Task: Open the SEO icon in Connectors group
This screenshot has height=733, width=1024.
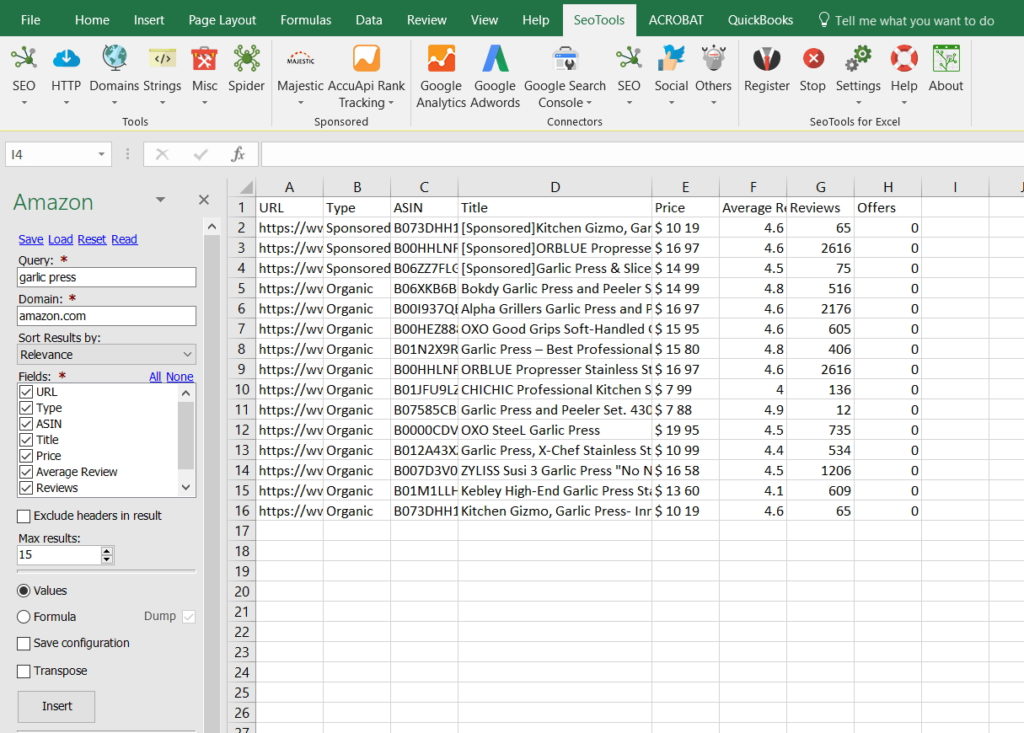Action: point(629,58)
